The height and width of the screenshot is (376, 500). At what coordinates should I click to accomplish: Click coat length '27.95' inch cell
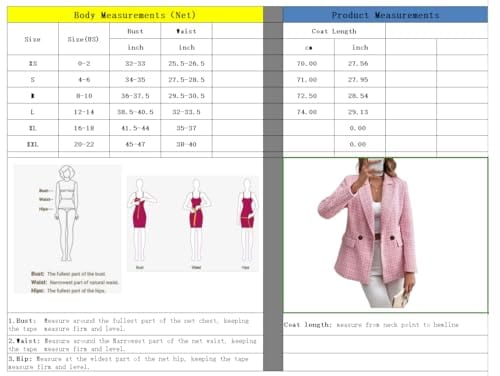pos(360,80)
